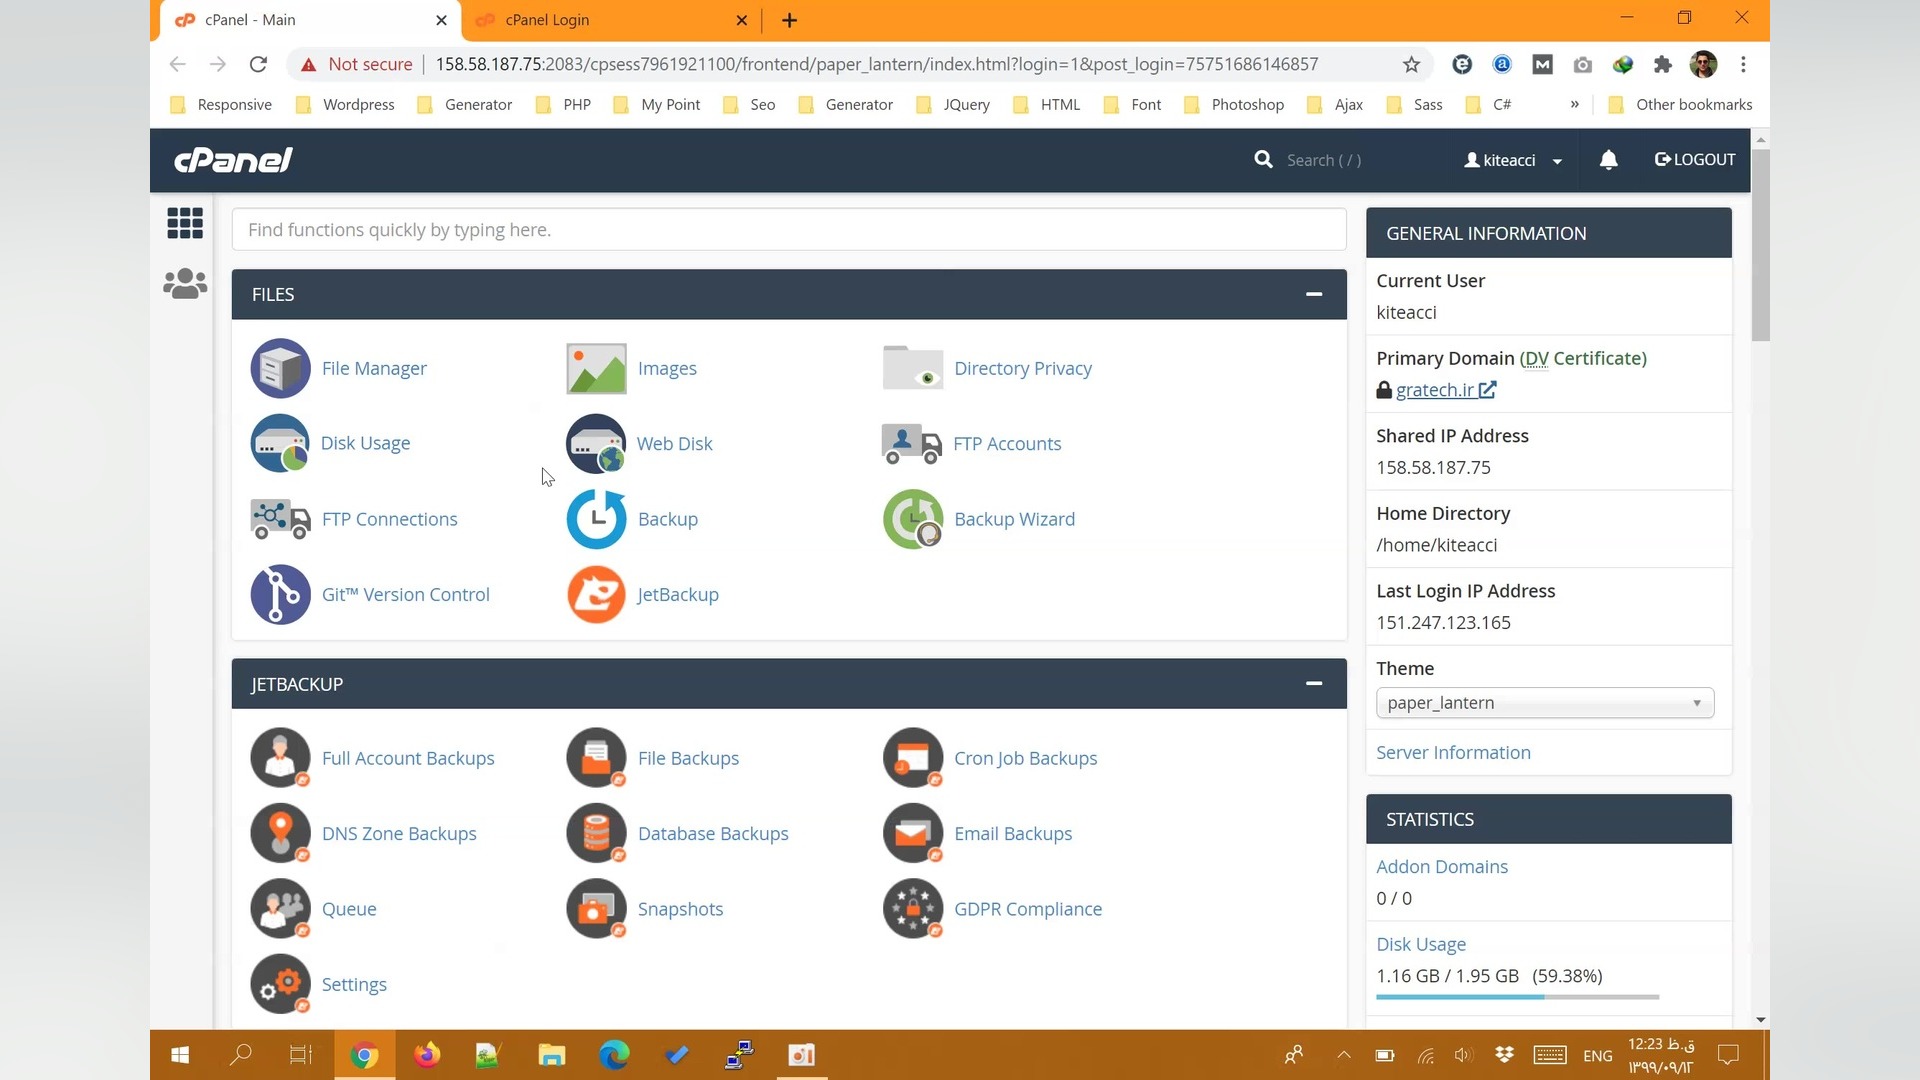Open the Server Information link

1453,753
